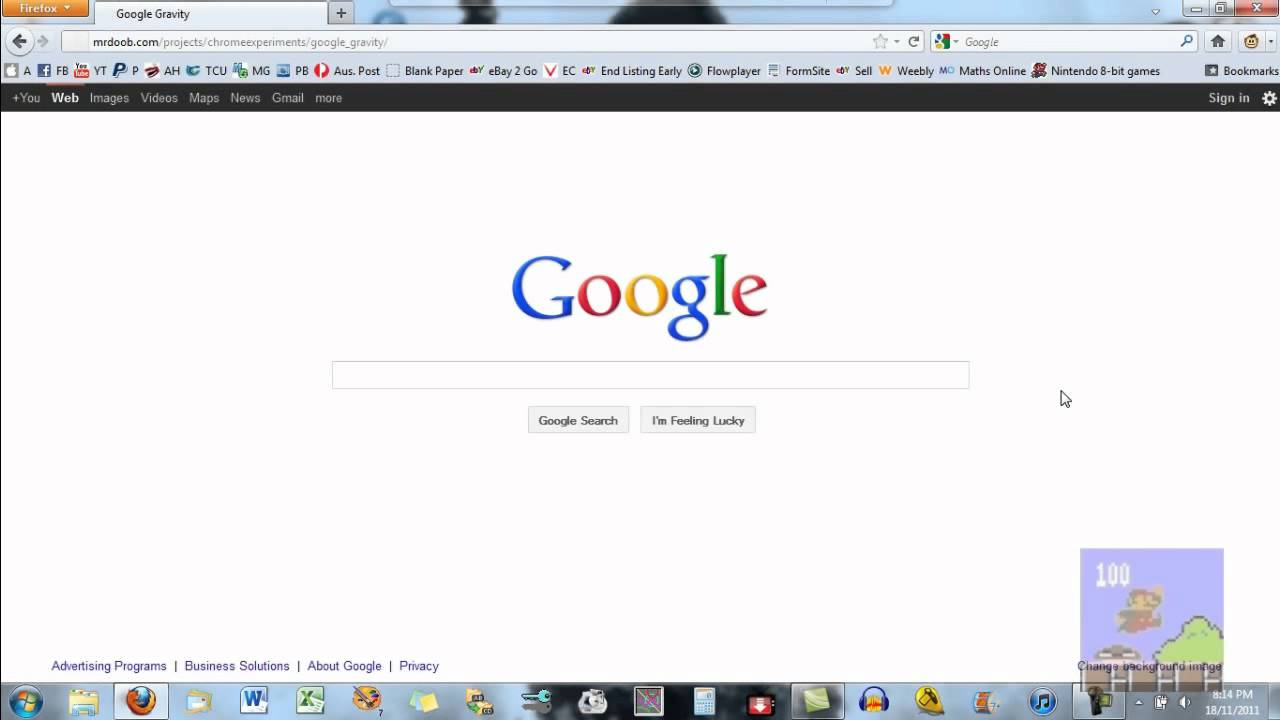Open the PayPal P bookmark
Screen dimensions: 1280x720
pyautogui.click(x=126, y=71)
